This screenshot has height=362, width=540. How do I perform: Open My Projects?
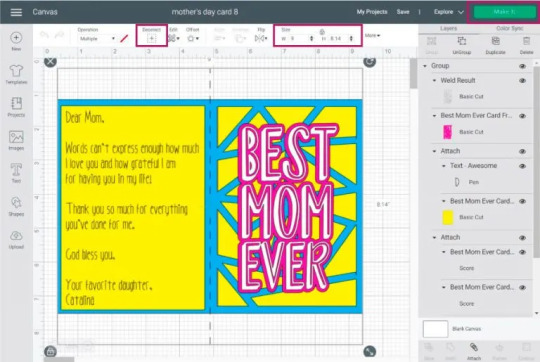pos(372,12)
